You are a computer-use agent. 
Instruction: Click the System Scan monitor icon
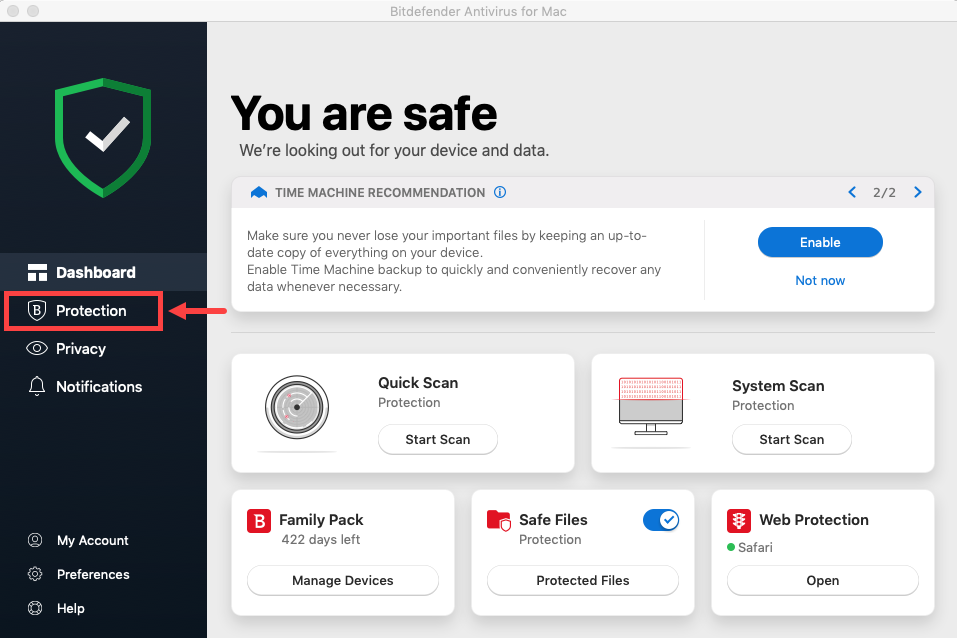pos(651,406)
